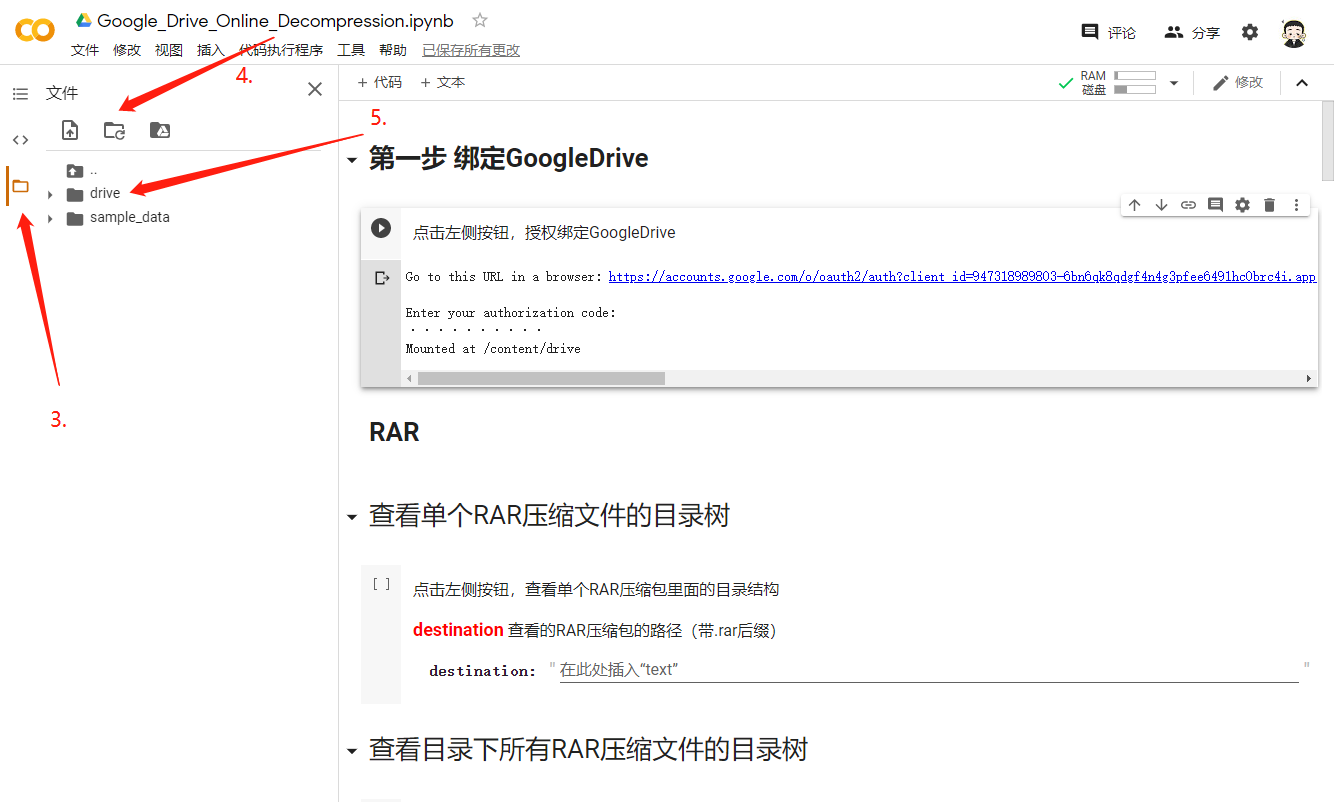Collapse the 查看目录下所有RAR压缩文件的目录树 section
This screenshot has width=1334, height=802.
351,751
